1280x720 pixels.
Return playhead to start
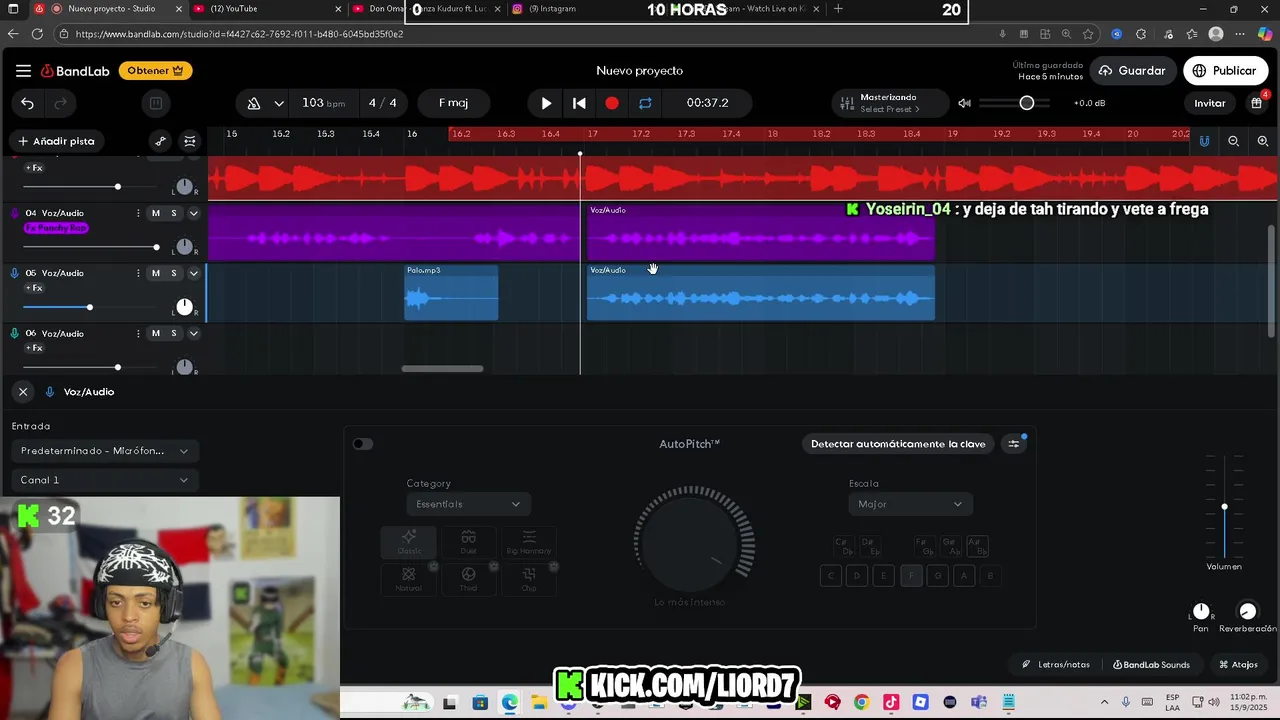click(x=579, y=103)
